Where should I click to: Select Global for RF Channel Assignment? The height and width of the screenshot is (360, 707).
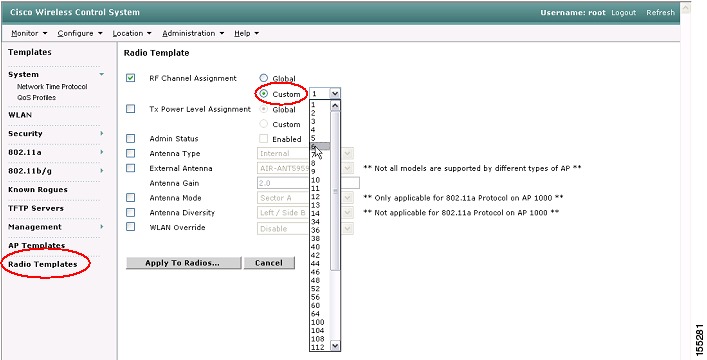click(x=264, y=78)
